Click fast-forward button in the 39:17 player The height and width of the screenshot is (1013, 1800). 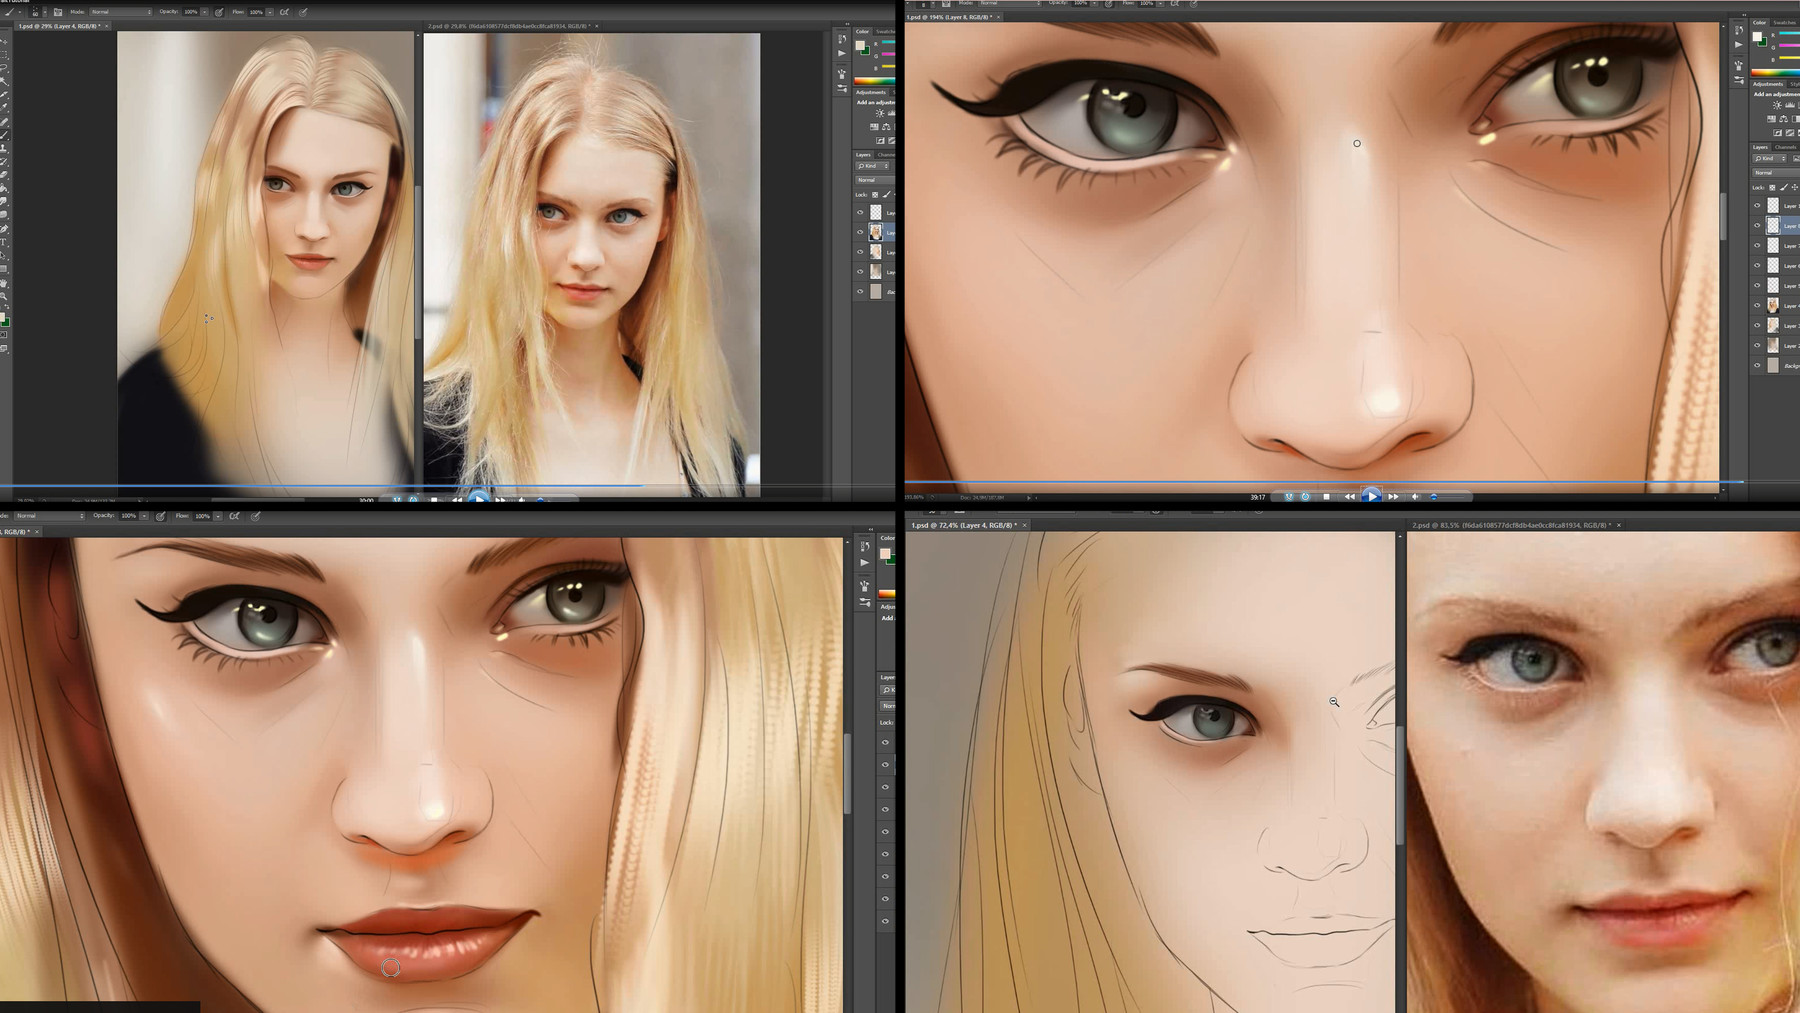(x=1393, y=496)
